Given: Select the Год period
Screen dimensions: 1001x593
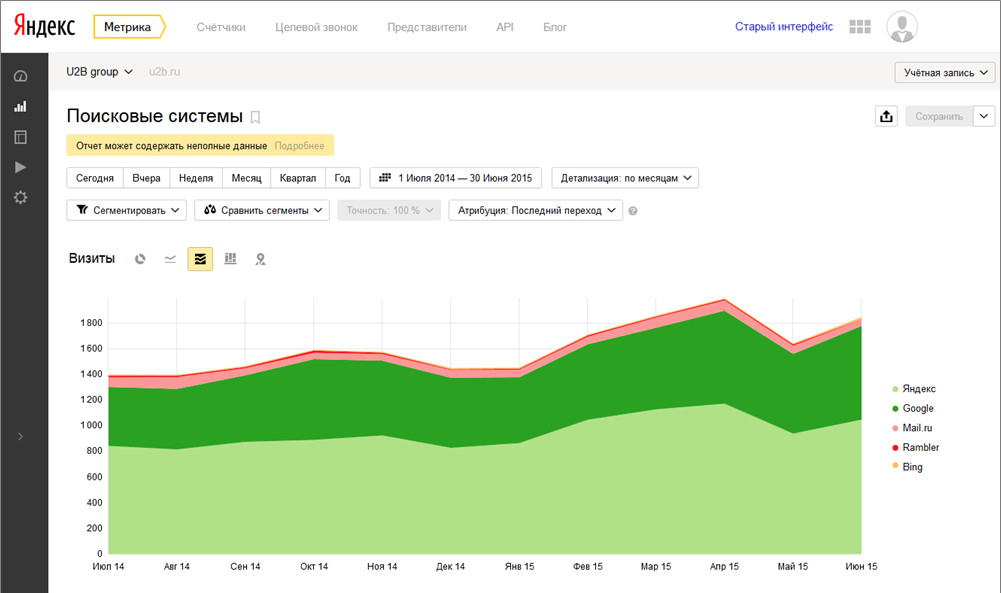Looking at the screenshot, I should tap(343, 178).
